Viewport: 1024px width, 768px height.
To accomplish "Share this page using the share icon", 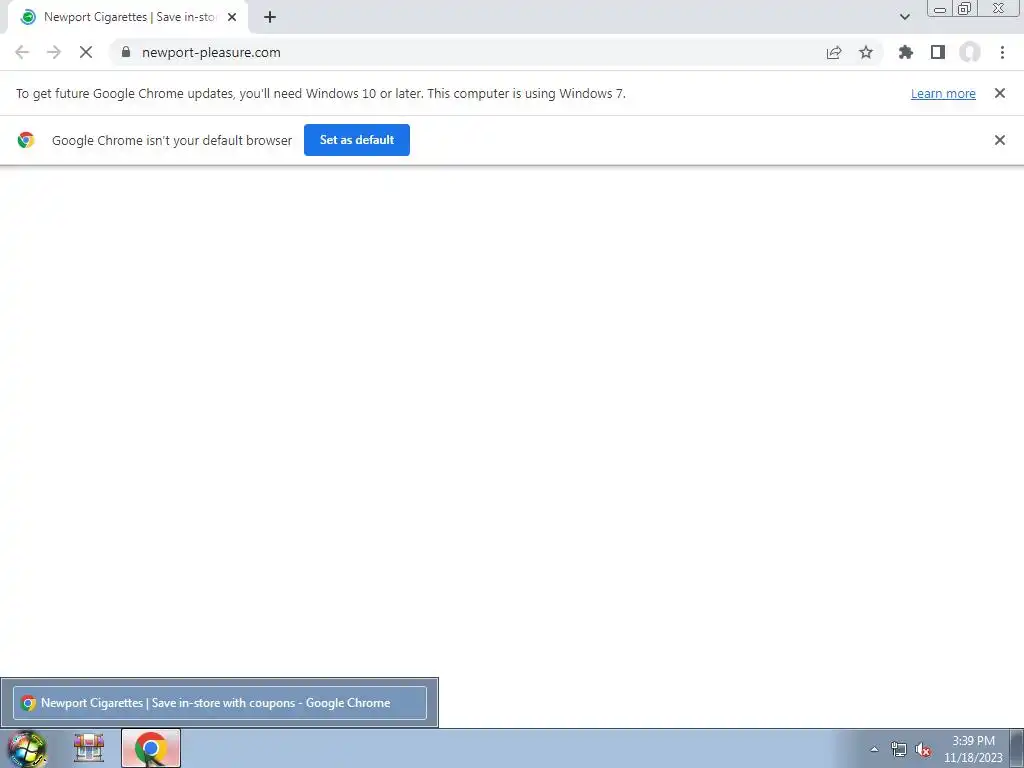I will pyautogui.click(x=834, y=52).
